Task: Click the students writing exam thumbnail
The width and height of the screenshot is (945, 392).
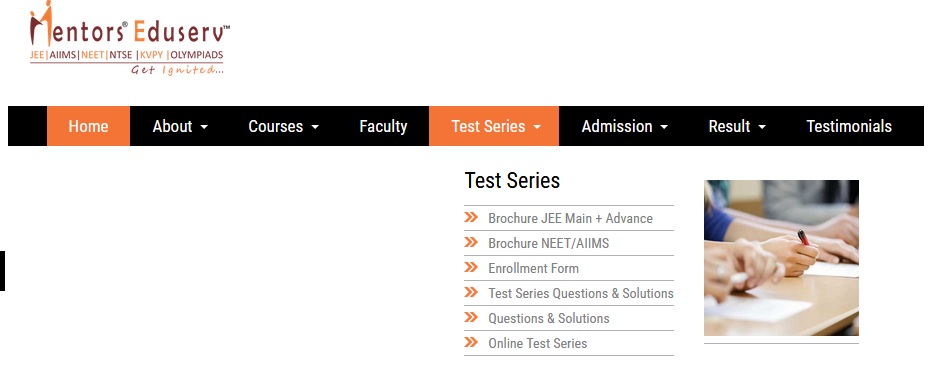Action: click(781, 258)
